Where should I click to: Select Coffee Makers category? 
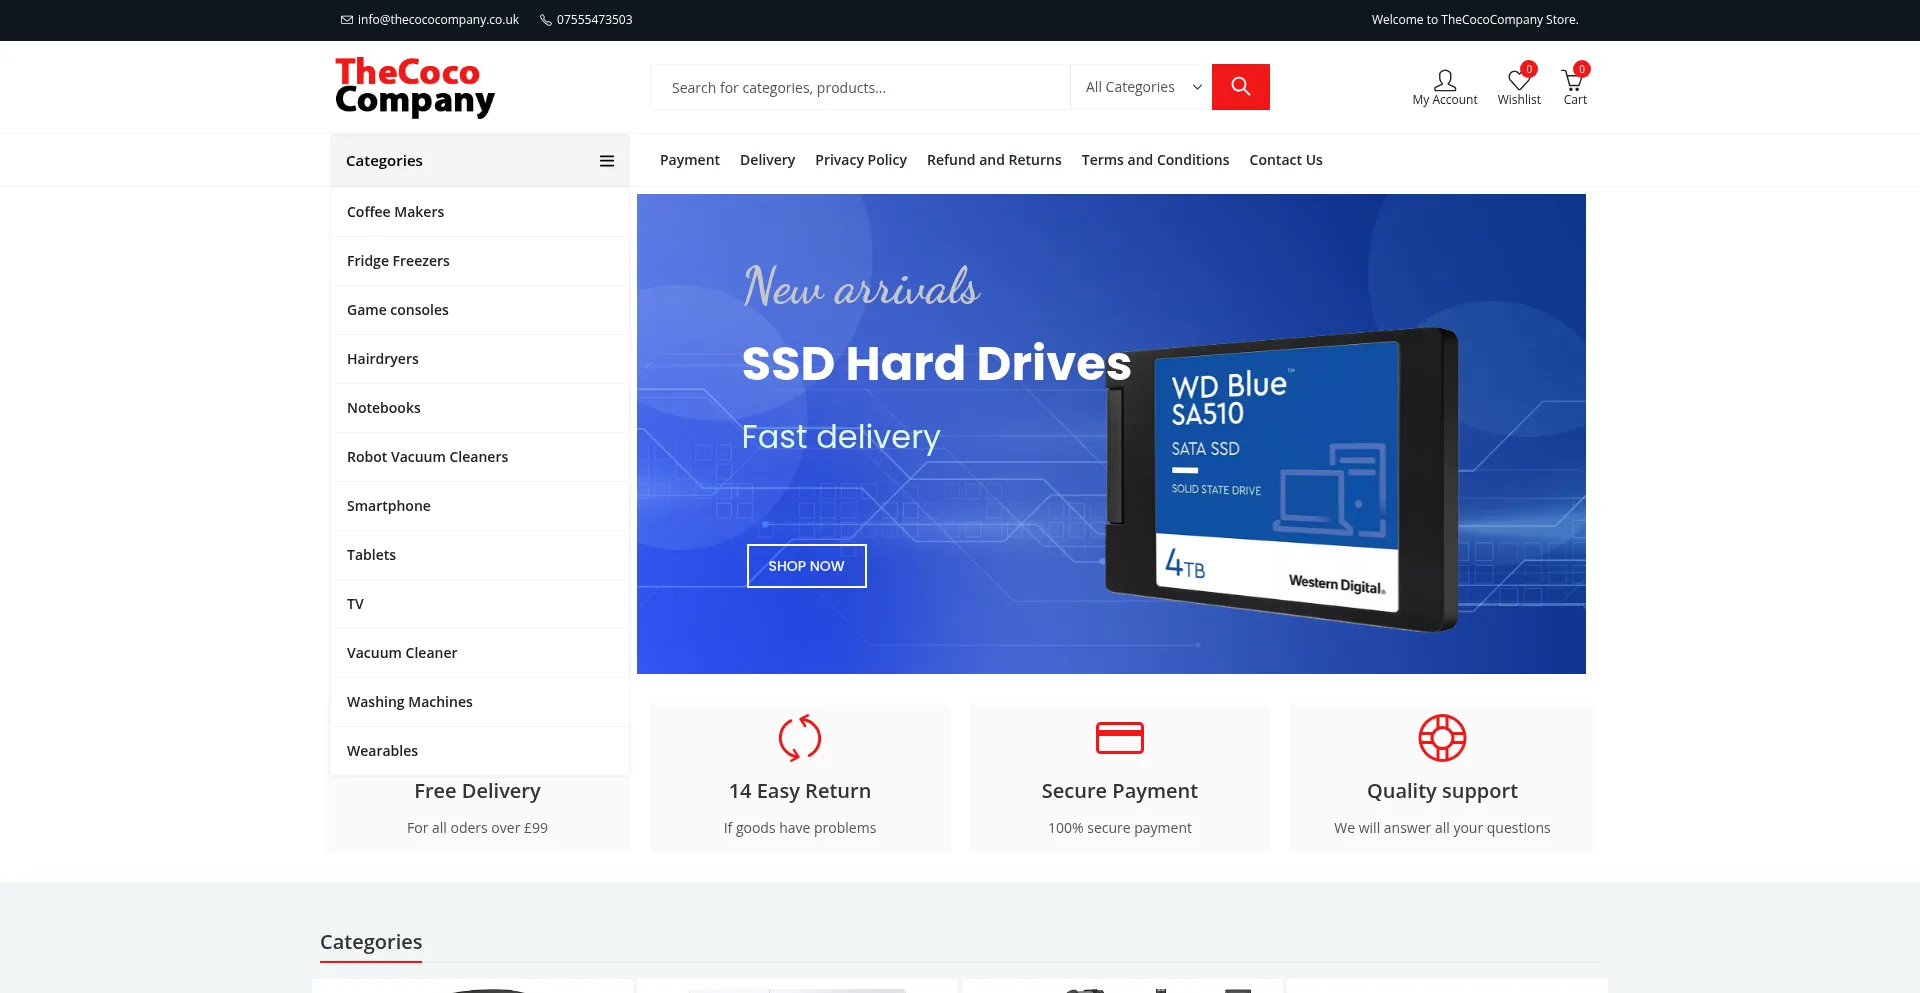point(480,212)
